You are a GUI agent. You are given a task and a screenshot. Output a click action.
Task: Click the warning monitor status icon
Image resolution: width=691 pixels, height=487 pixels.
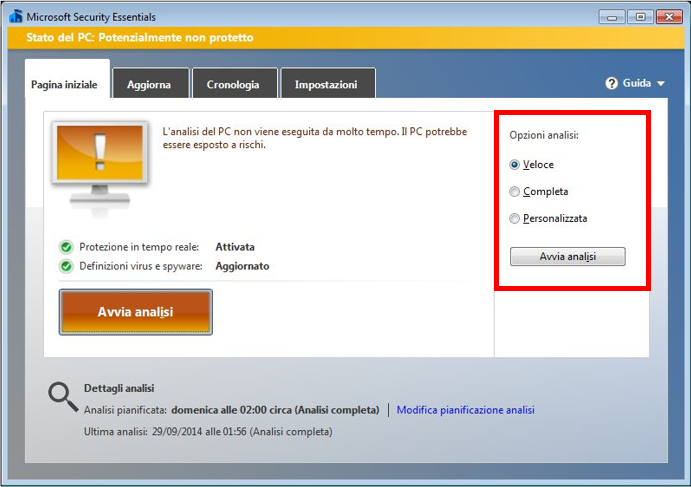100,168
